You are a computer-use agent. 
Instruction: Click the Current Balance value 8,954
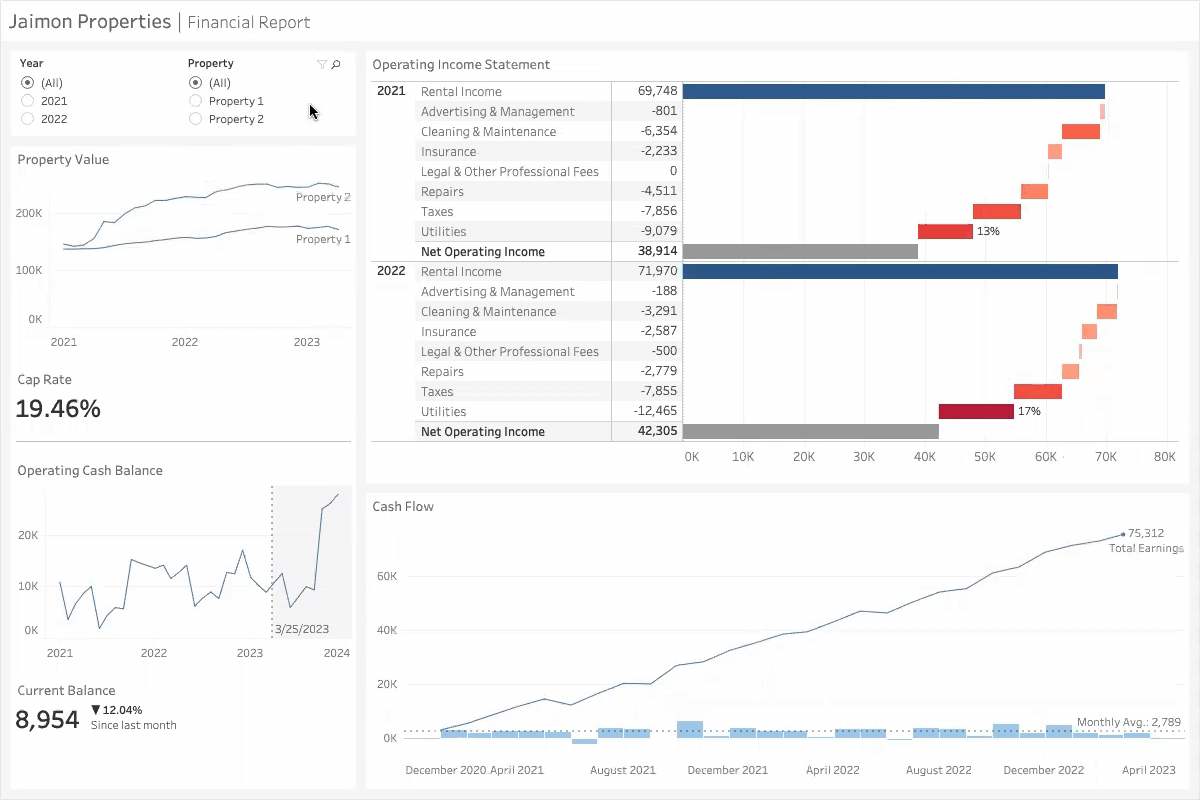click(x=47, y=719)
